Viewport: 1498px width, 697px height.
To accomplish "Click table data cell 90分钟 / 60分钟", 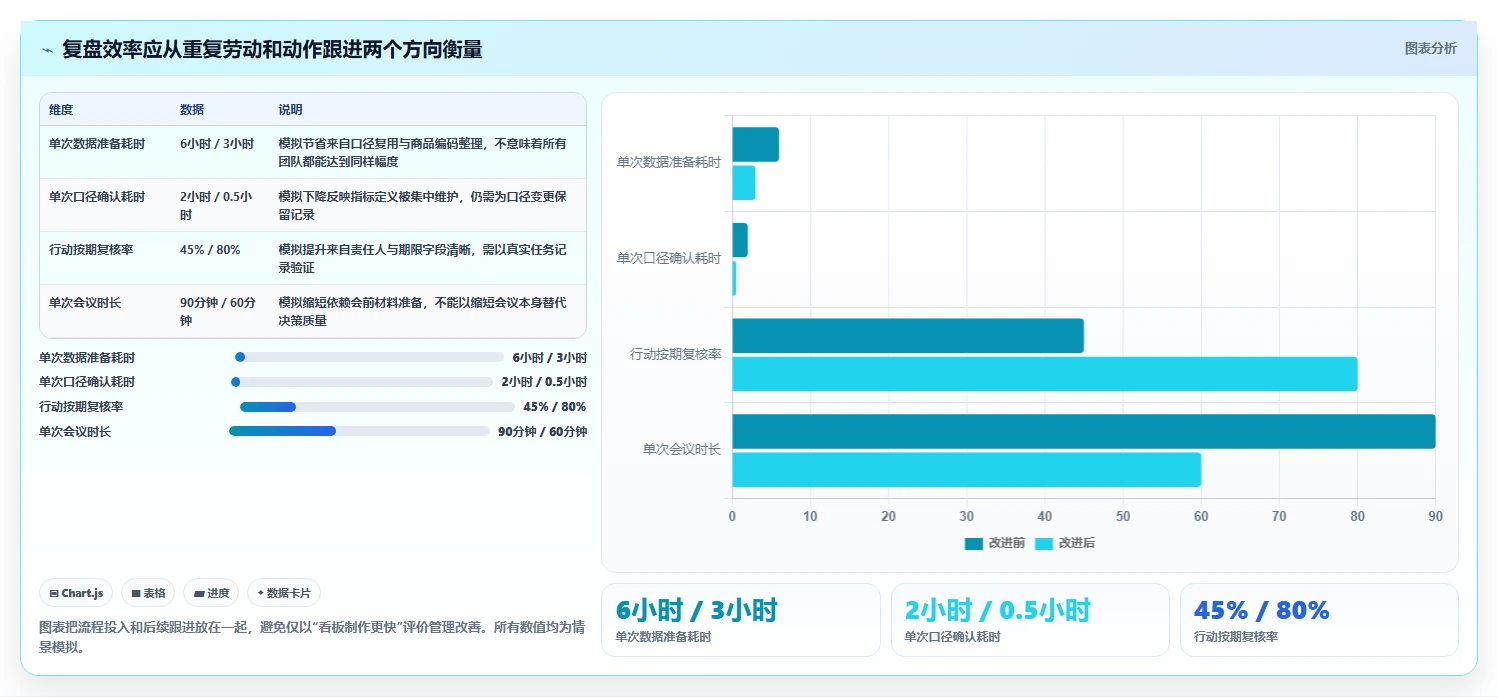I will [x=218, y=312].
